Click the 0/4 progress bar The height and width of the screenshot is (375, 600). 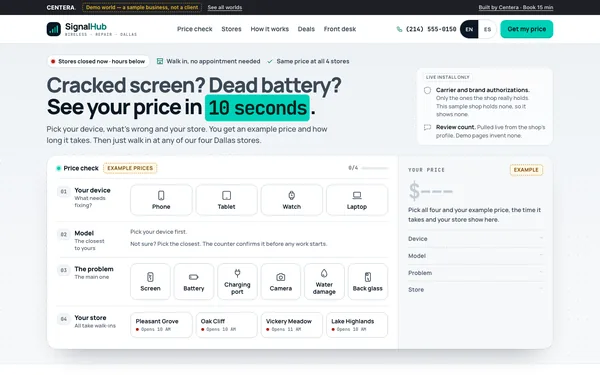point(375,168)
